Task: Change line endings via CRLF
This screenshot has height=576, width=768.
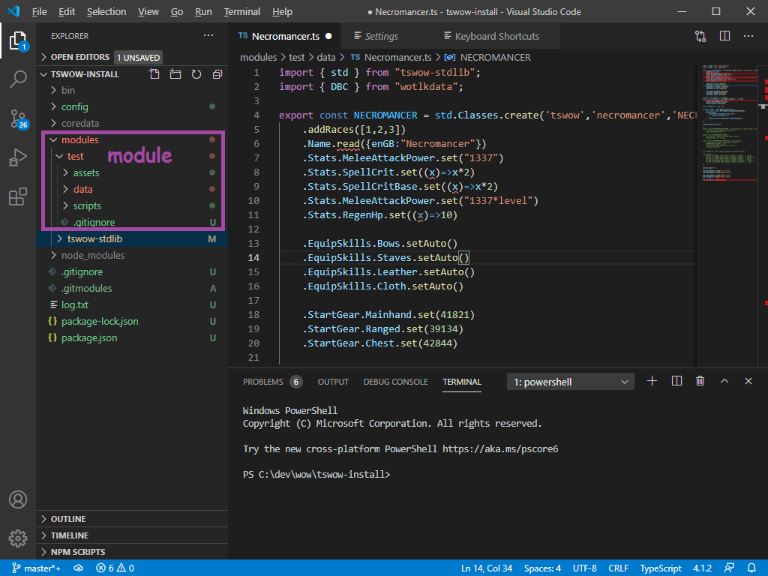Action: coord(618,568)
